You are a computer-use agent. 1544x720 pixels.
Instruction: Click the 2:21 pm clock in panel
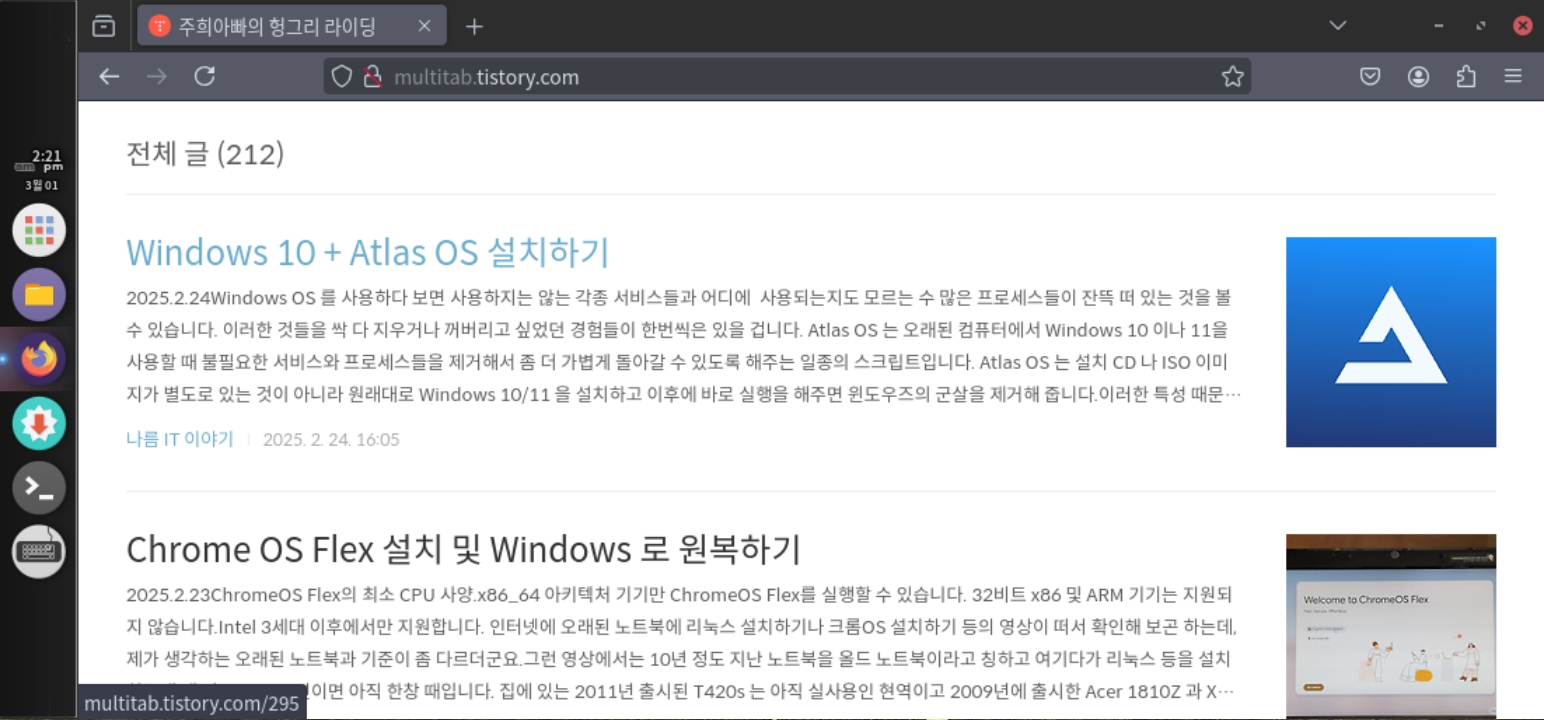(41, 160)
